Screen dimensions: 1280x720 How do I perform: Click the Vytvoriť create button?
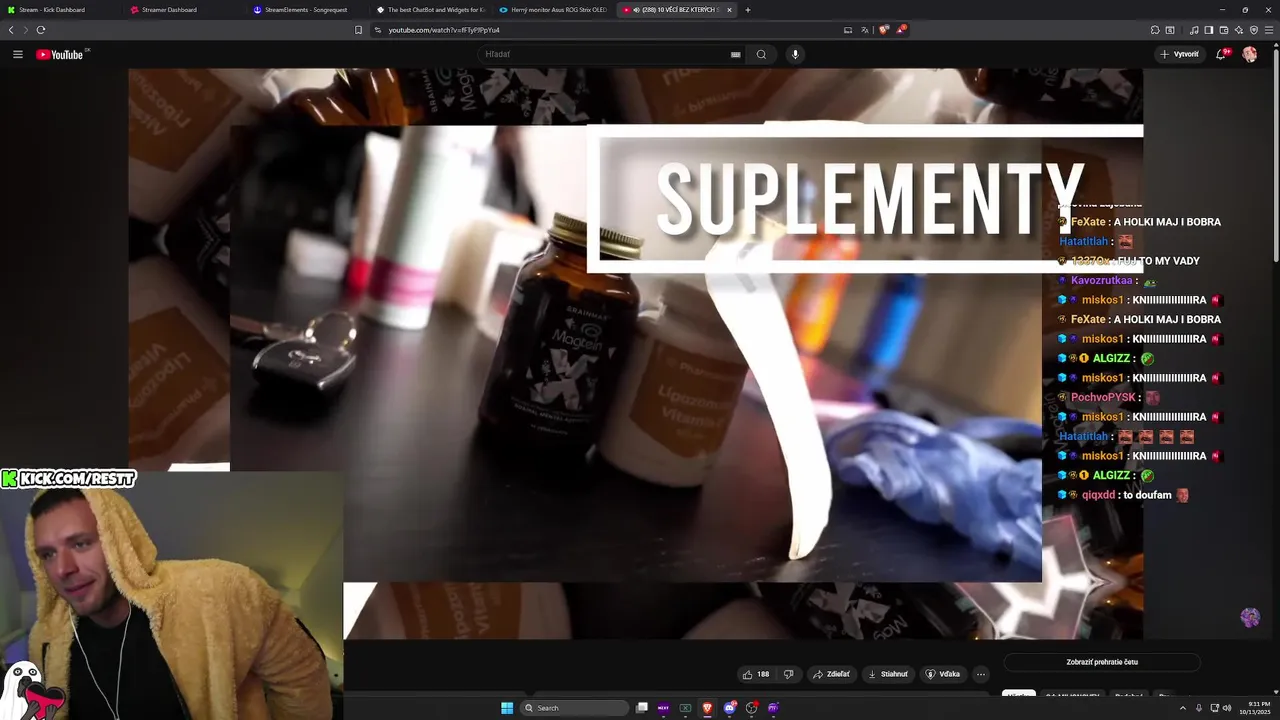[x=1179, y=54]
